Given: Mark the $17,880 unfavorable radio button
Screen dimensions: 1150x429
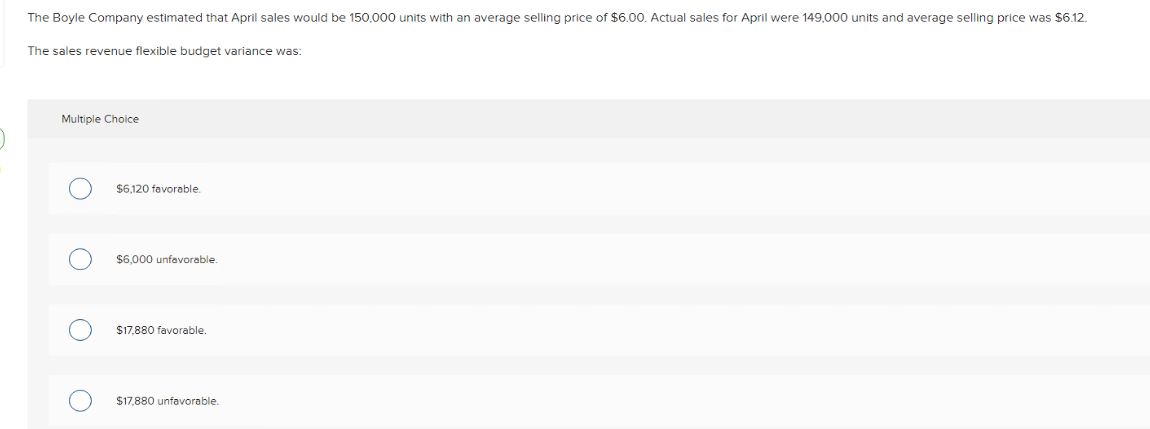Looking at the screenshot, I should [x=80, y=401].
